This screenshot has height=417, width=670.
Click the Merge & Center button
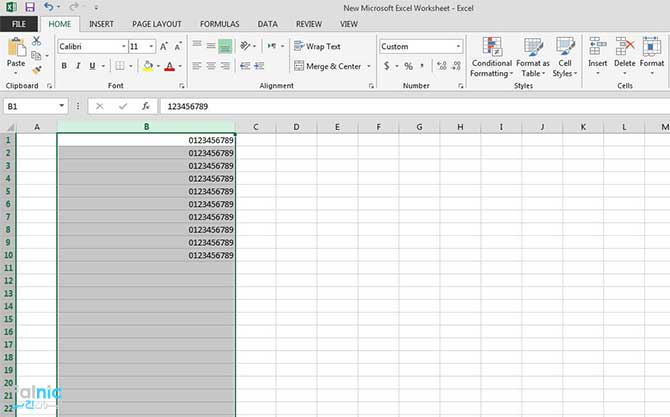click(x=327, y=66)
